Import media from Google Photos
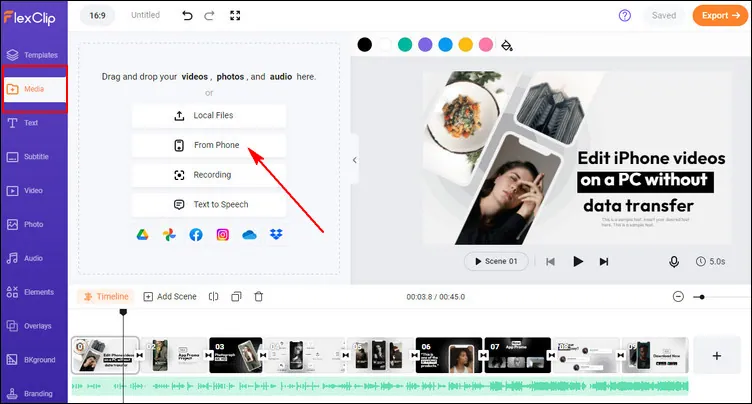The height and width of the screenshot is (404, 752). pyautogui.click(x=169, y=235)
